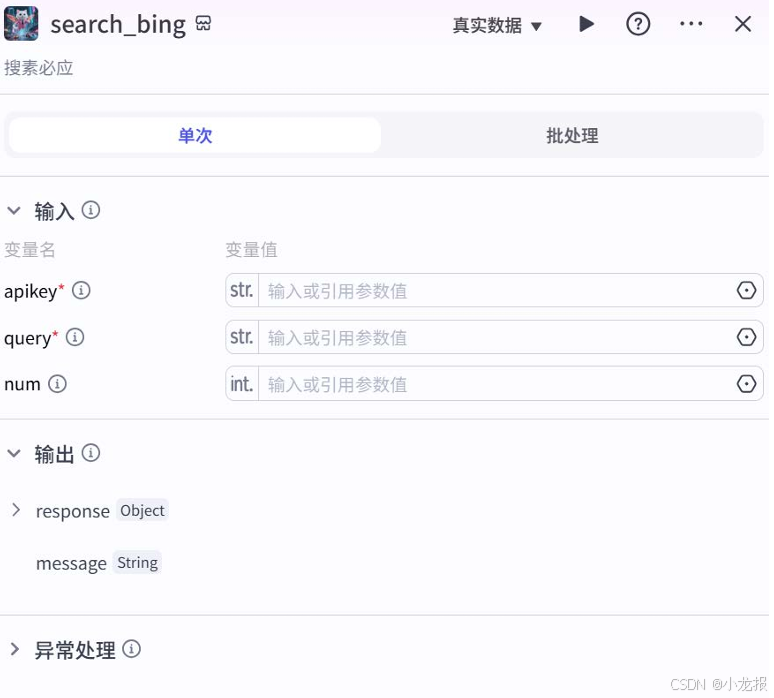
Task: Open the 真实数据 dropdown
Action: click(x=497, y=25)
